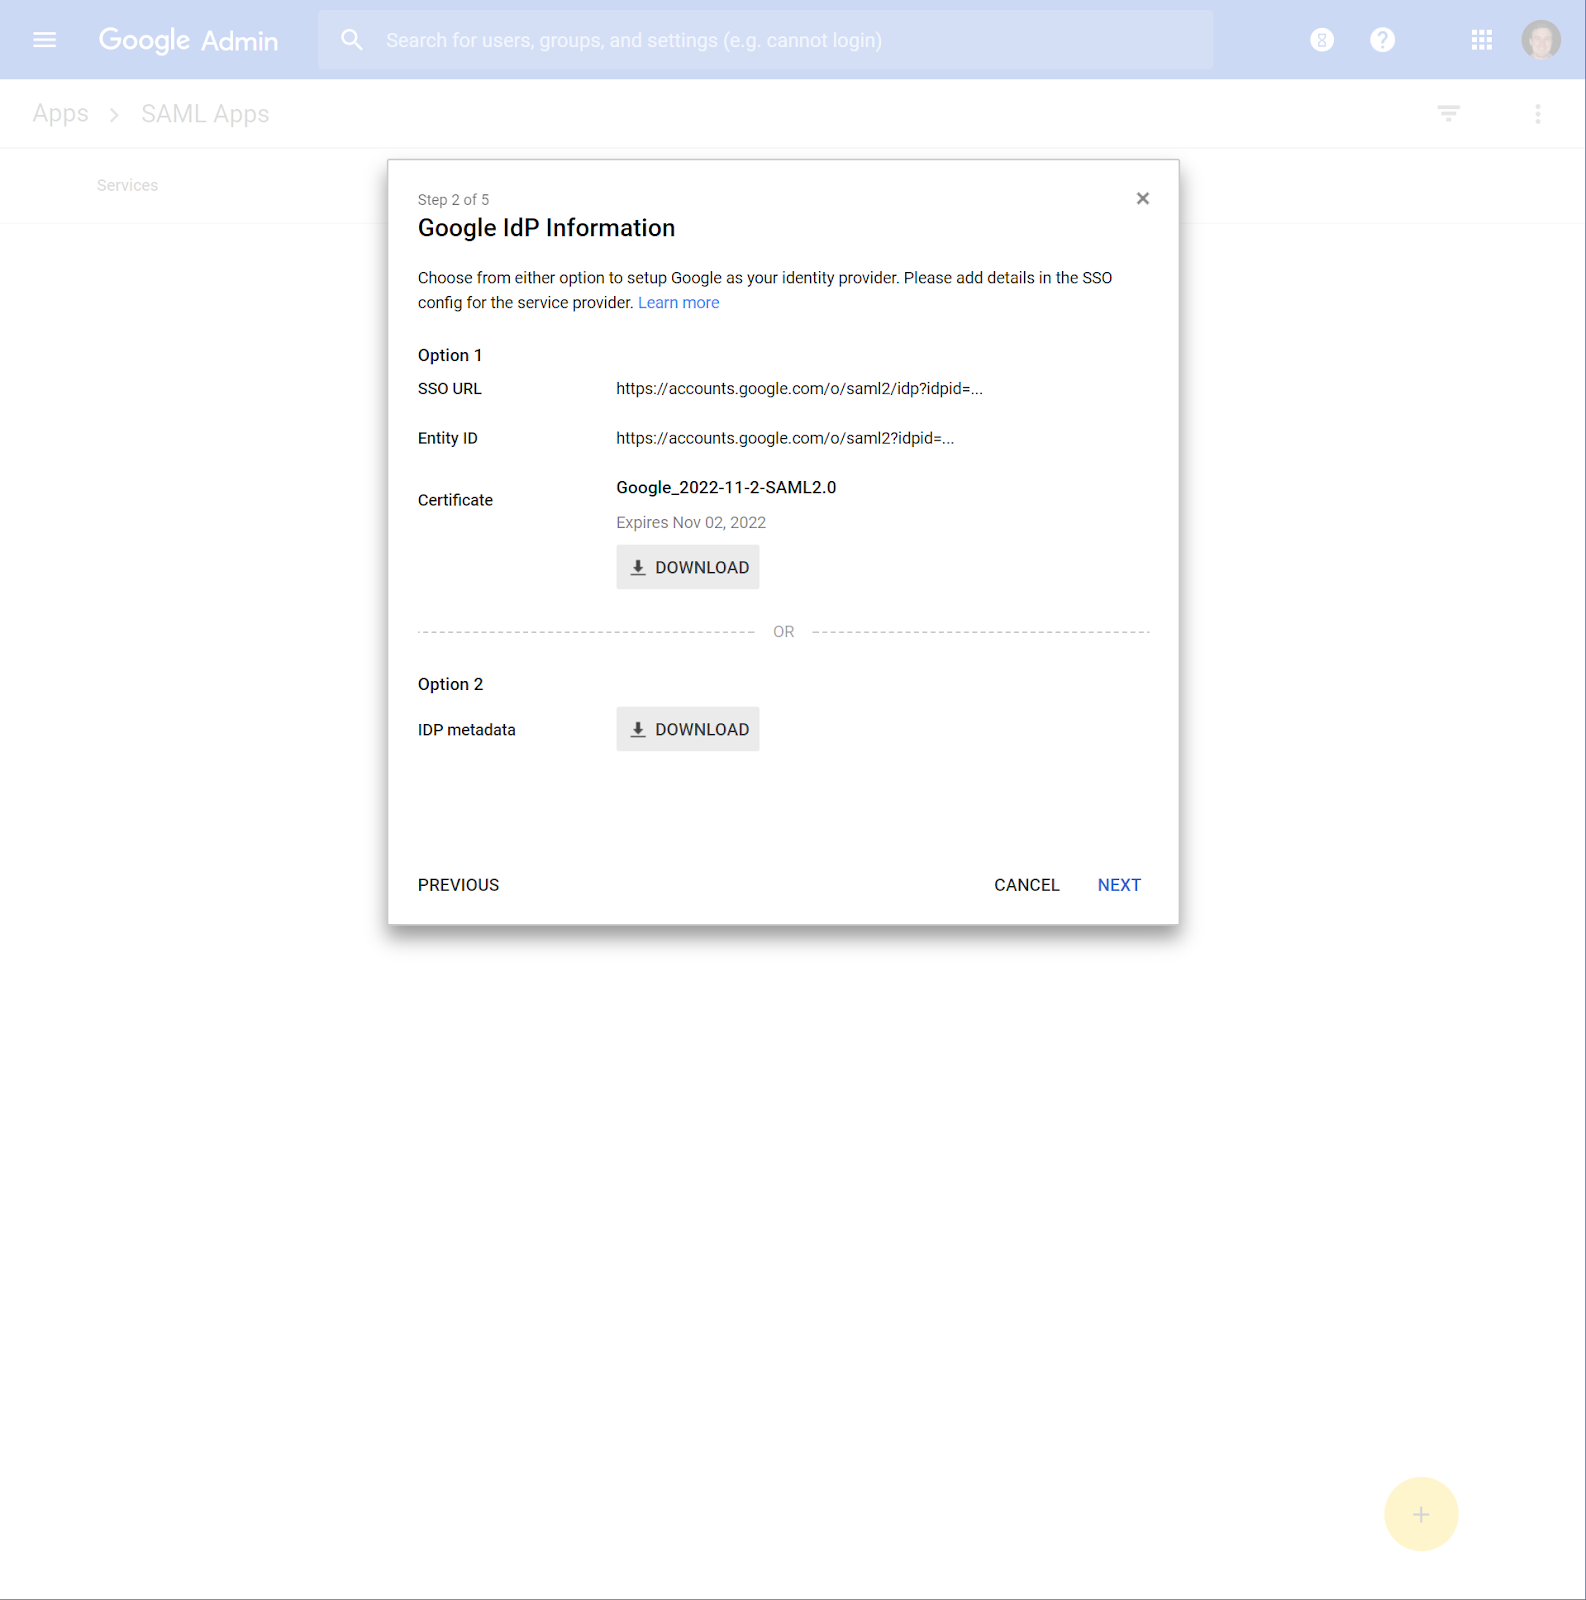Click the Google Admin logo
The height and width of the screenshot is (1600, 1586).
pos(188,40)
